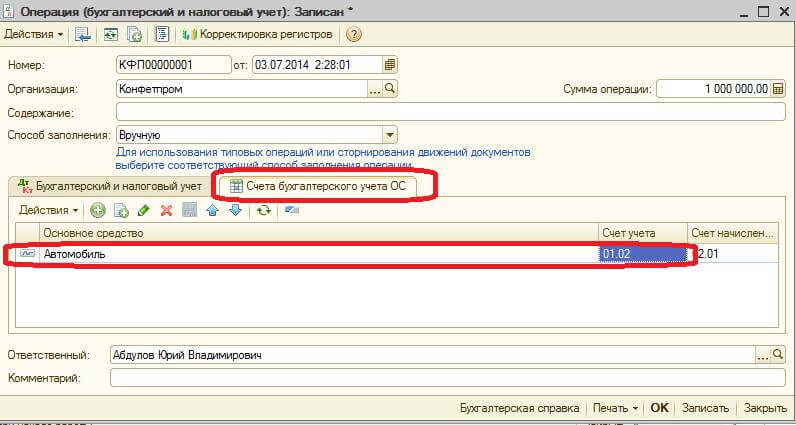Screen dimensions: 796x425
Task: Select Счета бухгалтерского учета ОС tab
Action: click(324, 186)
